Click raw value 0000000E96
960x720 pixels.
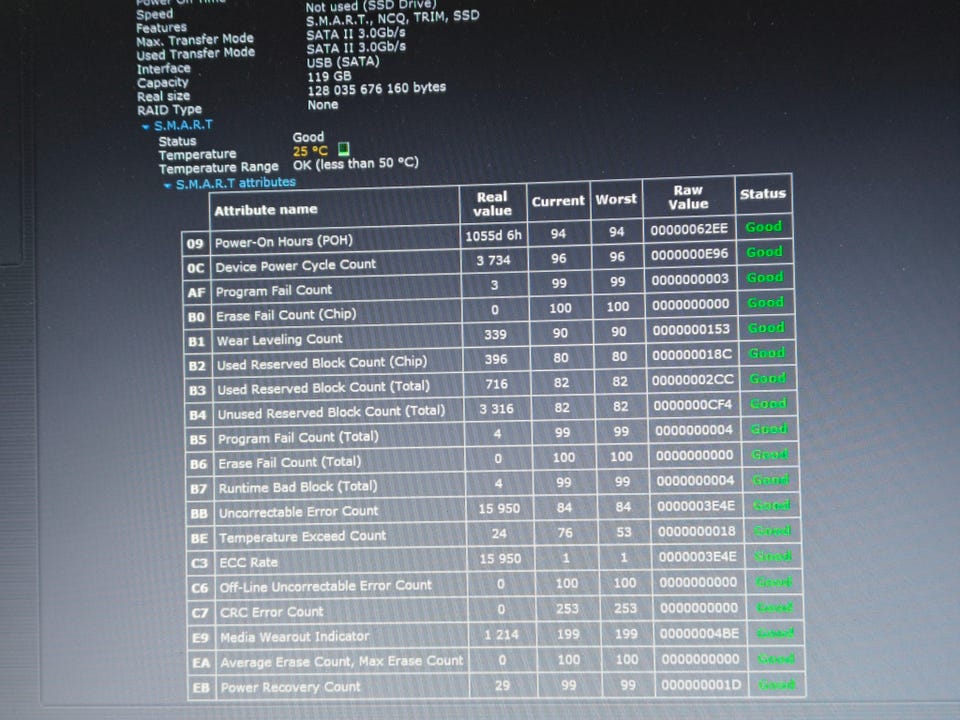tap(689, 254)
